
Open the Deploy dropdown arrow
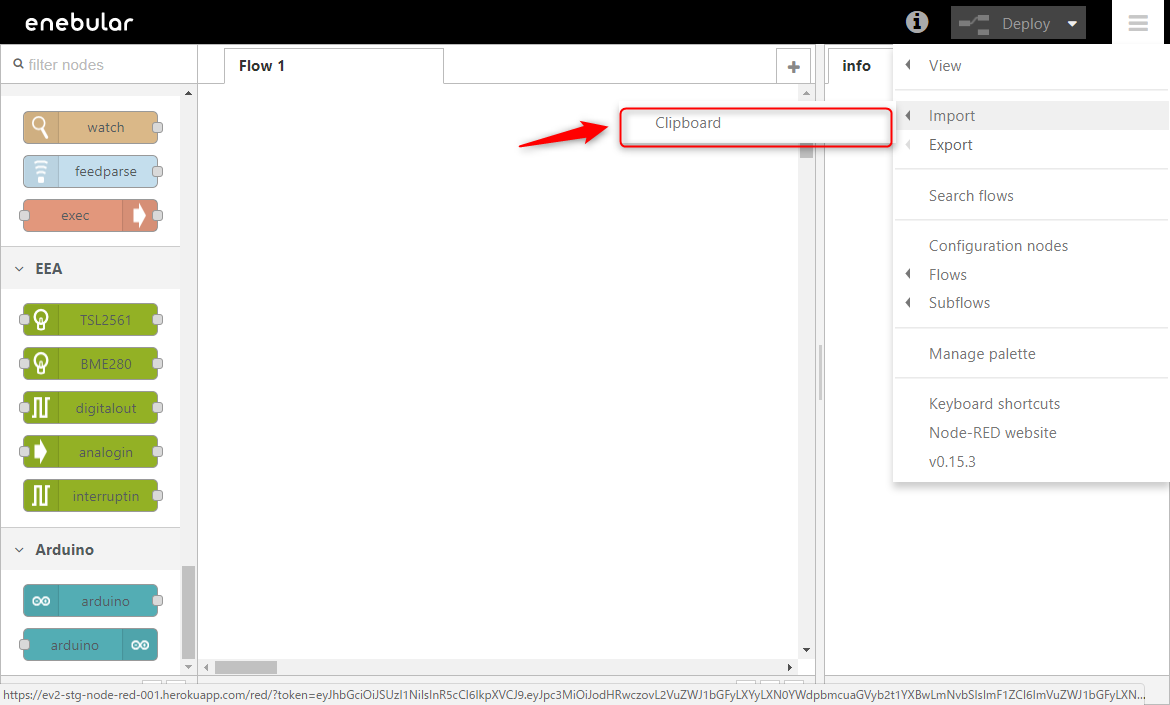pyautogui.click(x=1072, y=23)
